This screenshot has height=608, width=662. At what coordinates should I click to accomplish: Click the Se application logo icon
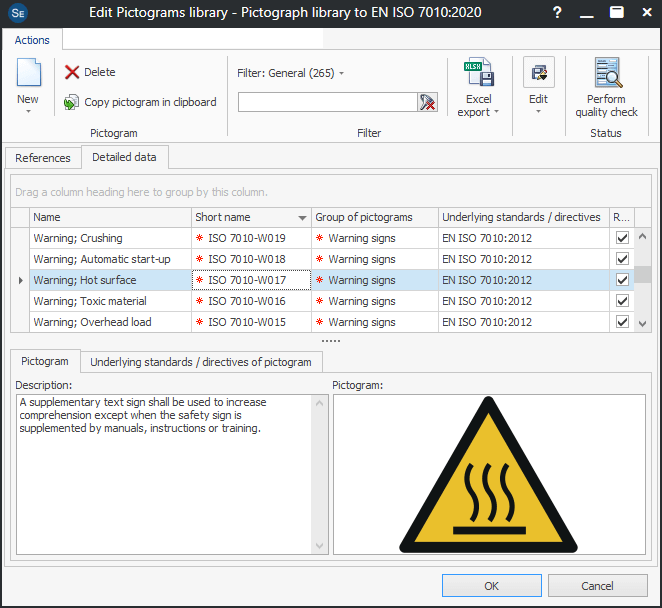[18, 13]
